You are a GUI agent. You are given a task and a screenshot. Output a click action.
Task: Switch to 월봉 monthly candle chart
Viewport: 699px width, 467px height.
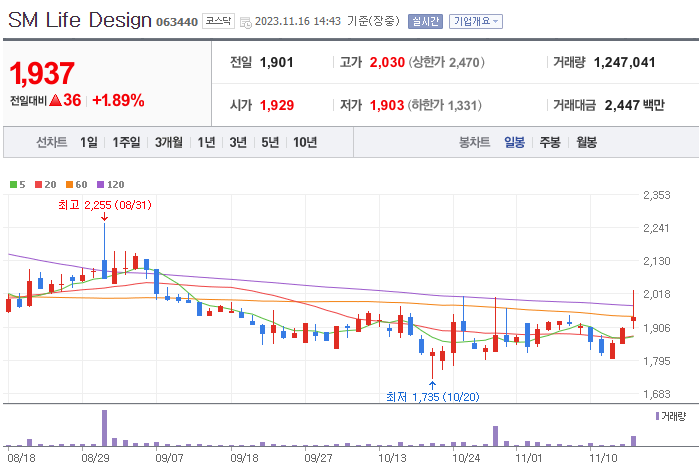(586, 143)
